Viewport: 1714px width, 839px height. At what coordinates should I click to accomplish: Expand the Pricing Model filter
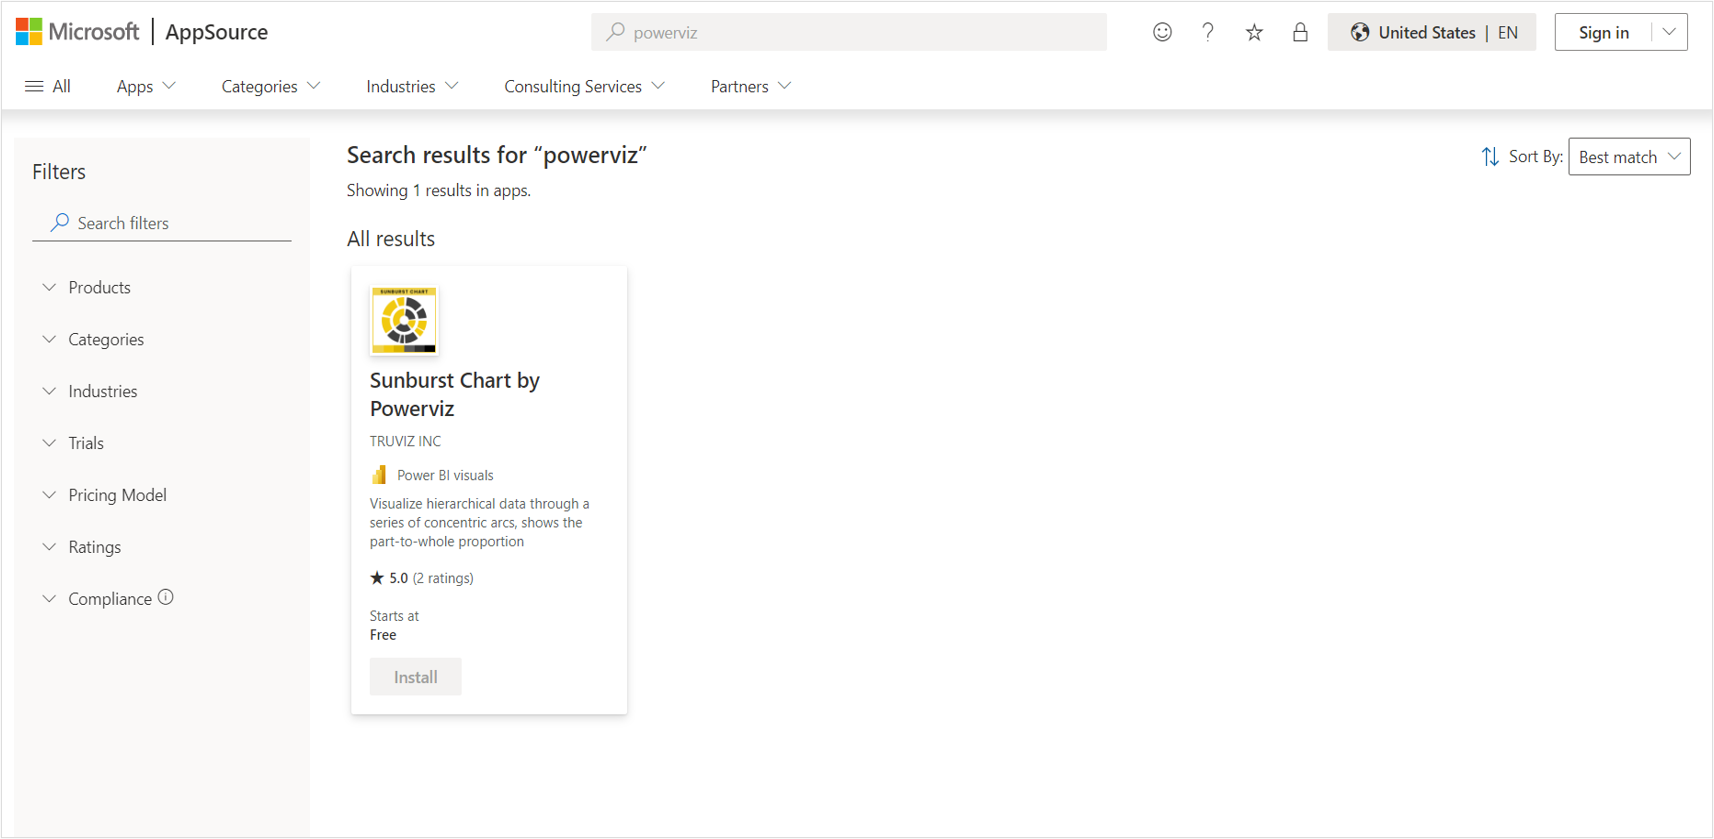click(116, 495)
